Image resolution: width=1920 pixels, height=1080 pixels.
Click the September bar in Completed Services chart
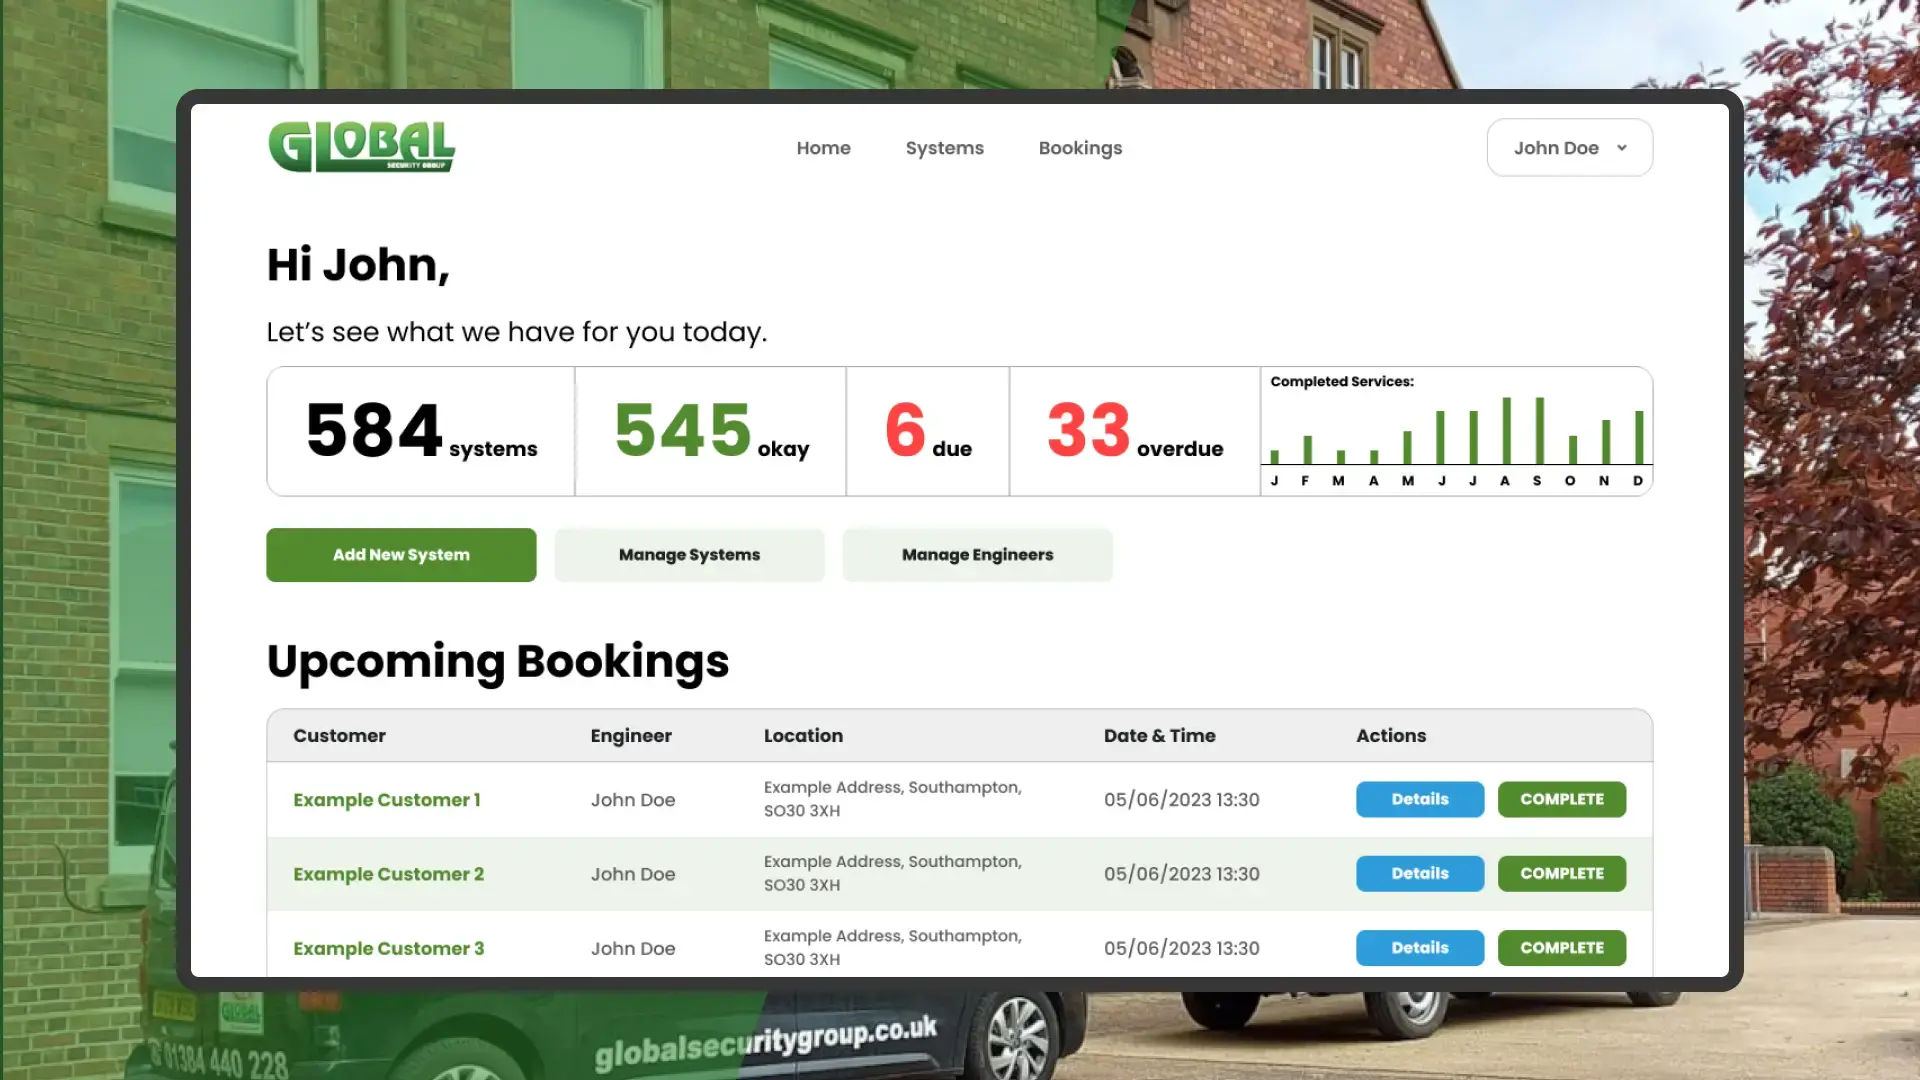(x=1539, y=431)
